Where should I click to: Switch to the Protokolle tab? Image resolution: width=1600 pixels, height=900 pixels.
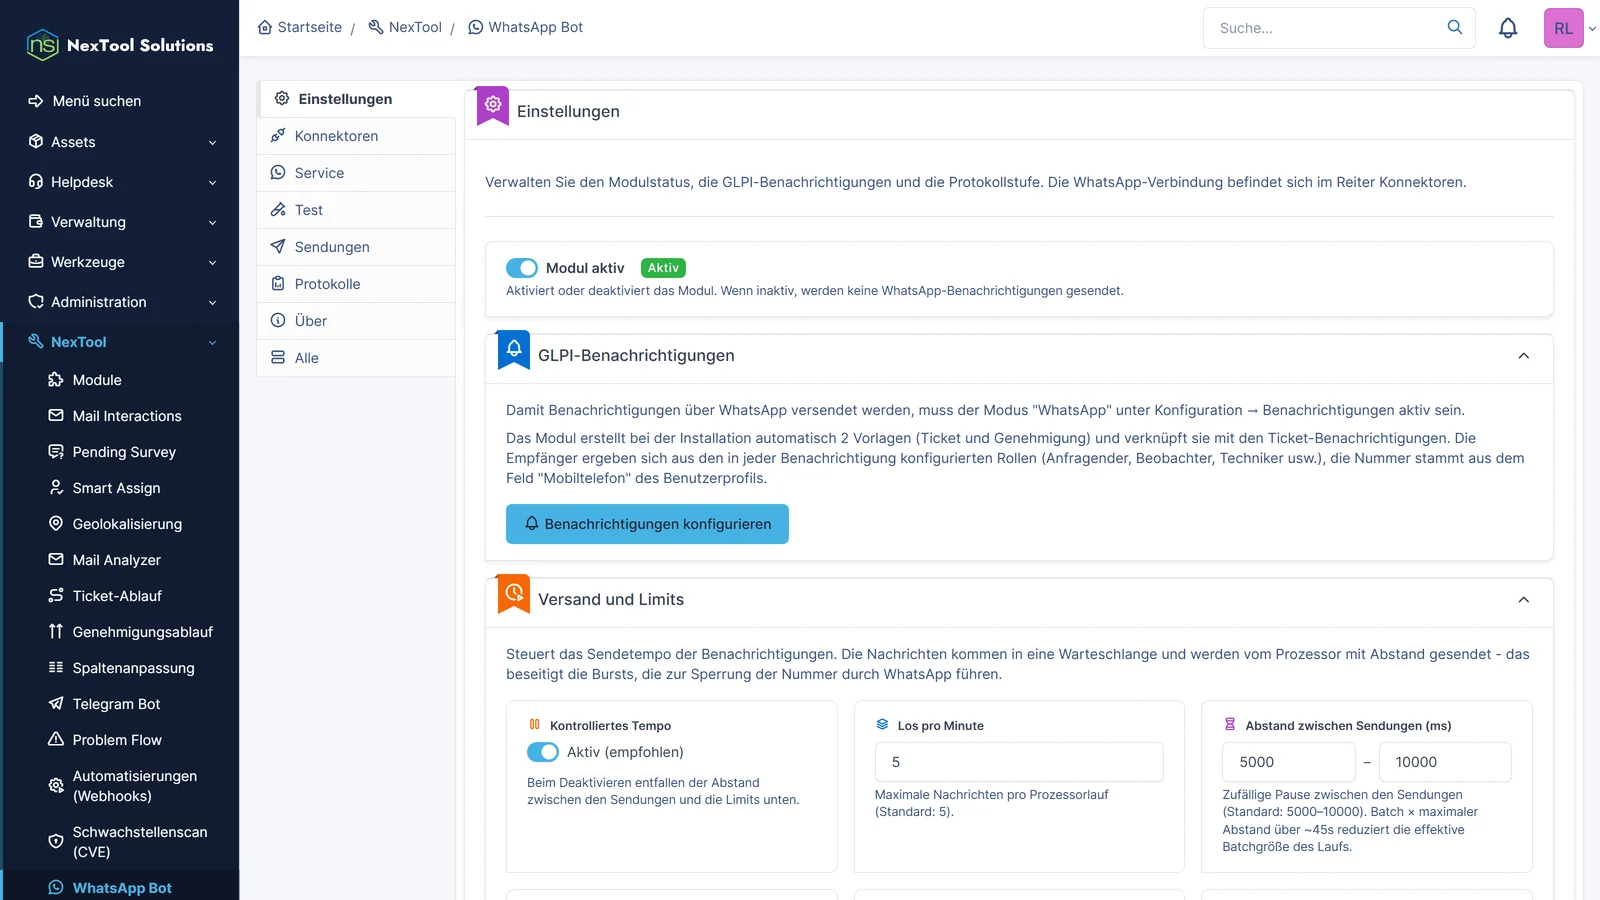[x=356, y=284]
